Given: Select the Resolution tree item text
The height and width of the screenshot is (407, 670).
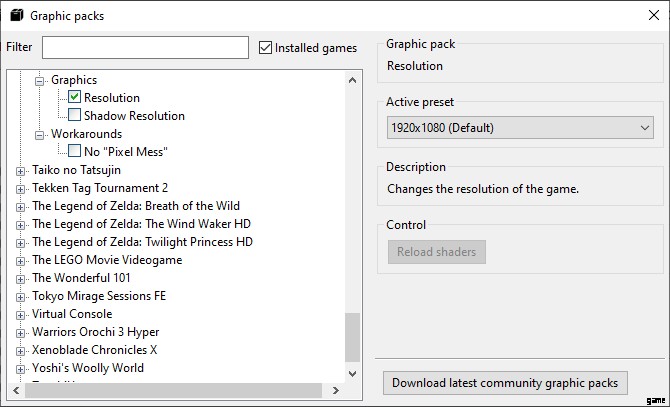Looking at the screenshot, I should click(112, 98).
